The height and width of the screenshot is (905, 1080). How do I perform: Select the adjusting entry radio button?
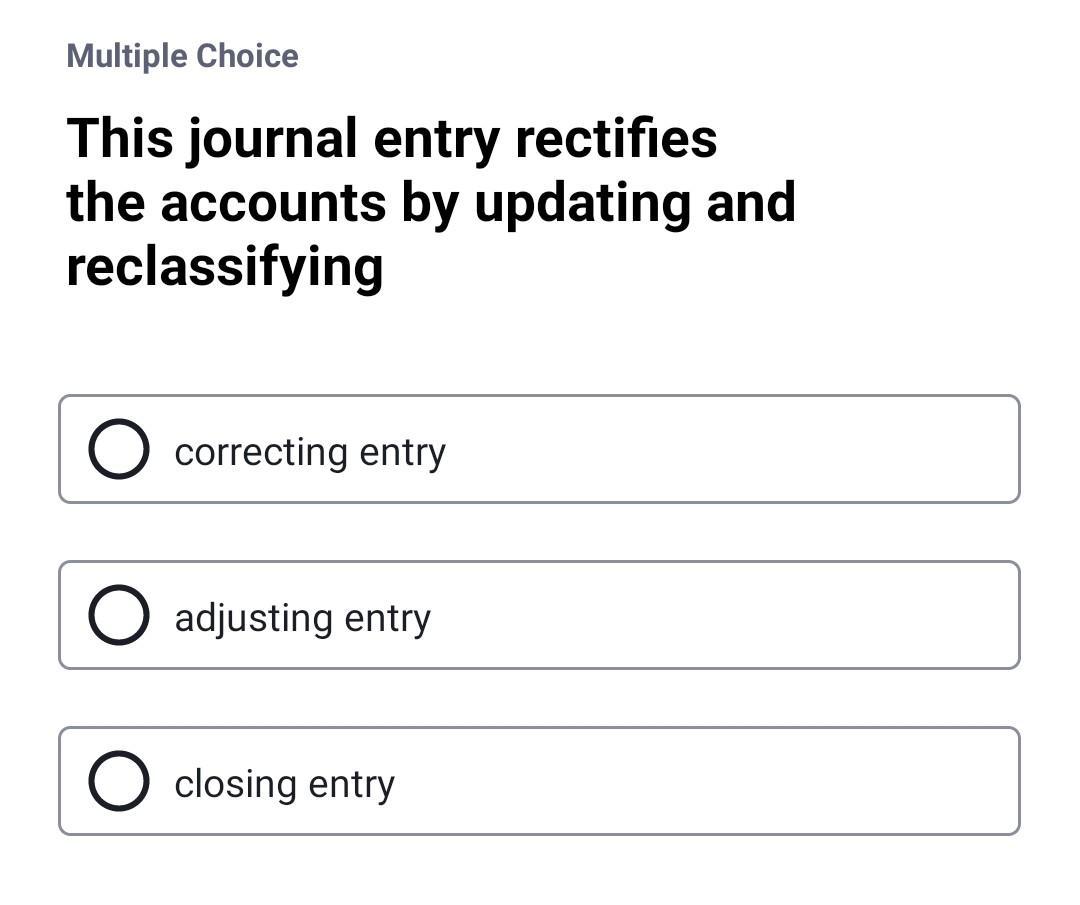(118, 614)
